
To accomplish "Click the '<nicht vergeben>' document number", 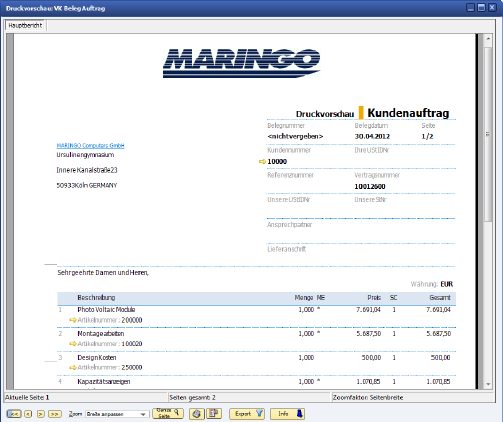I will click(295, 136).
